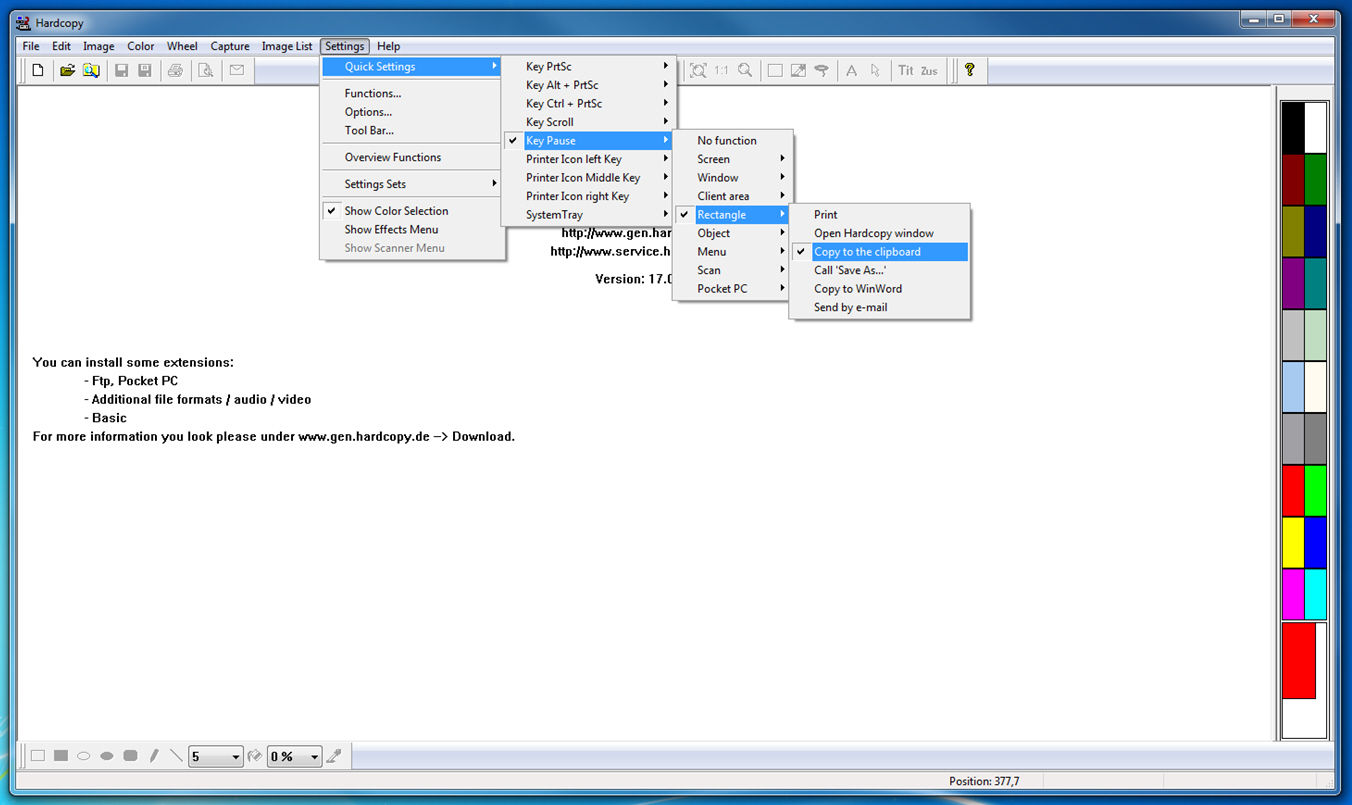
Task: Expand the Key Ctrl + PrtSc submenu
Action: (x=588, y=103)
